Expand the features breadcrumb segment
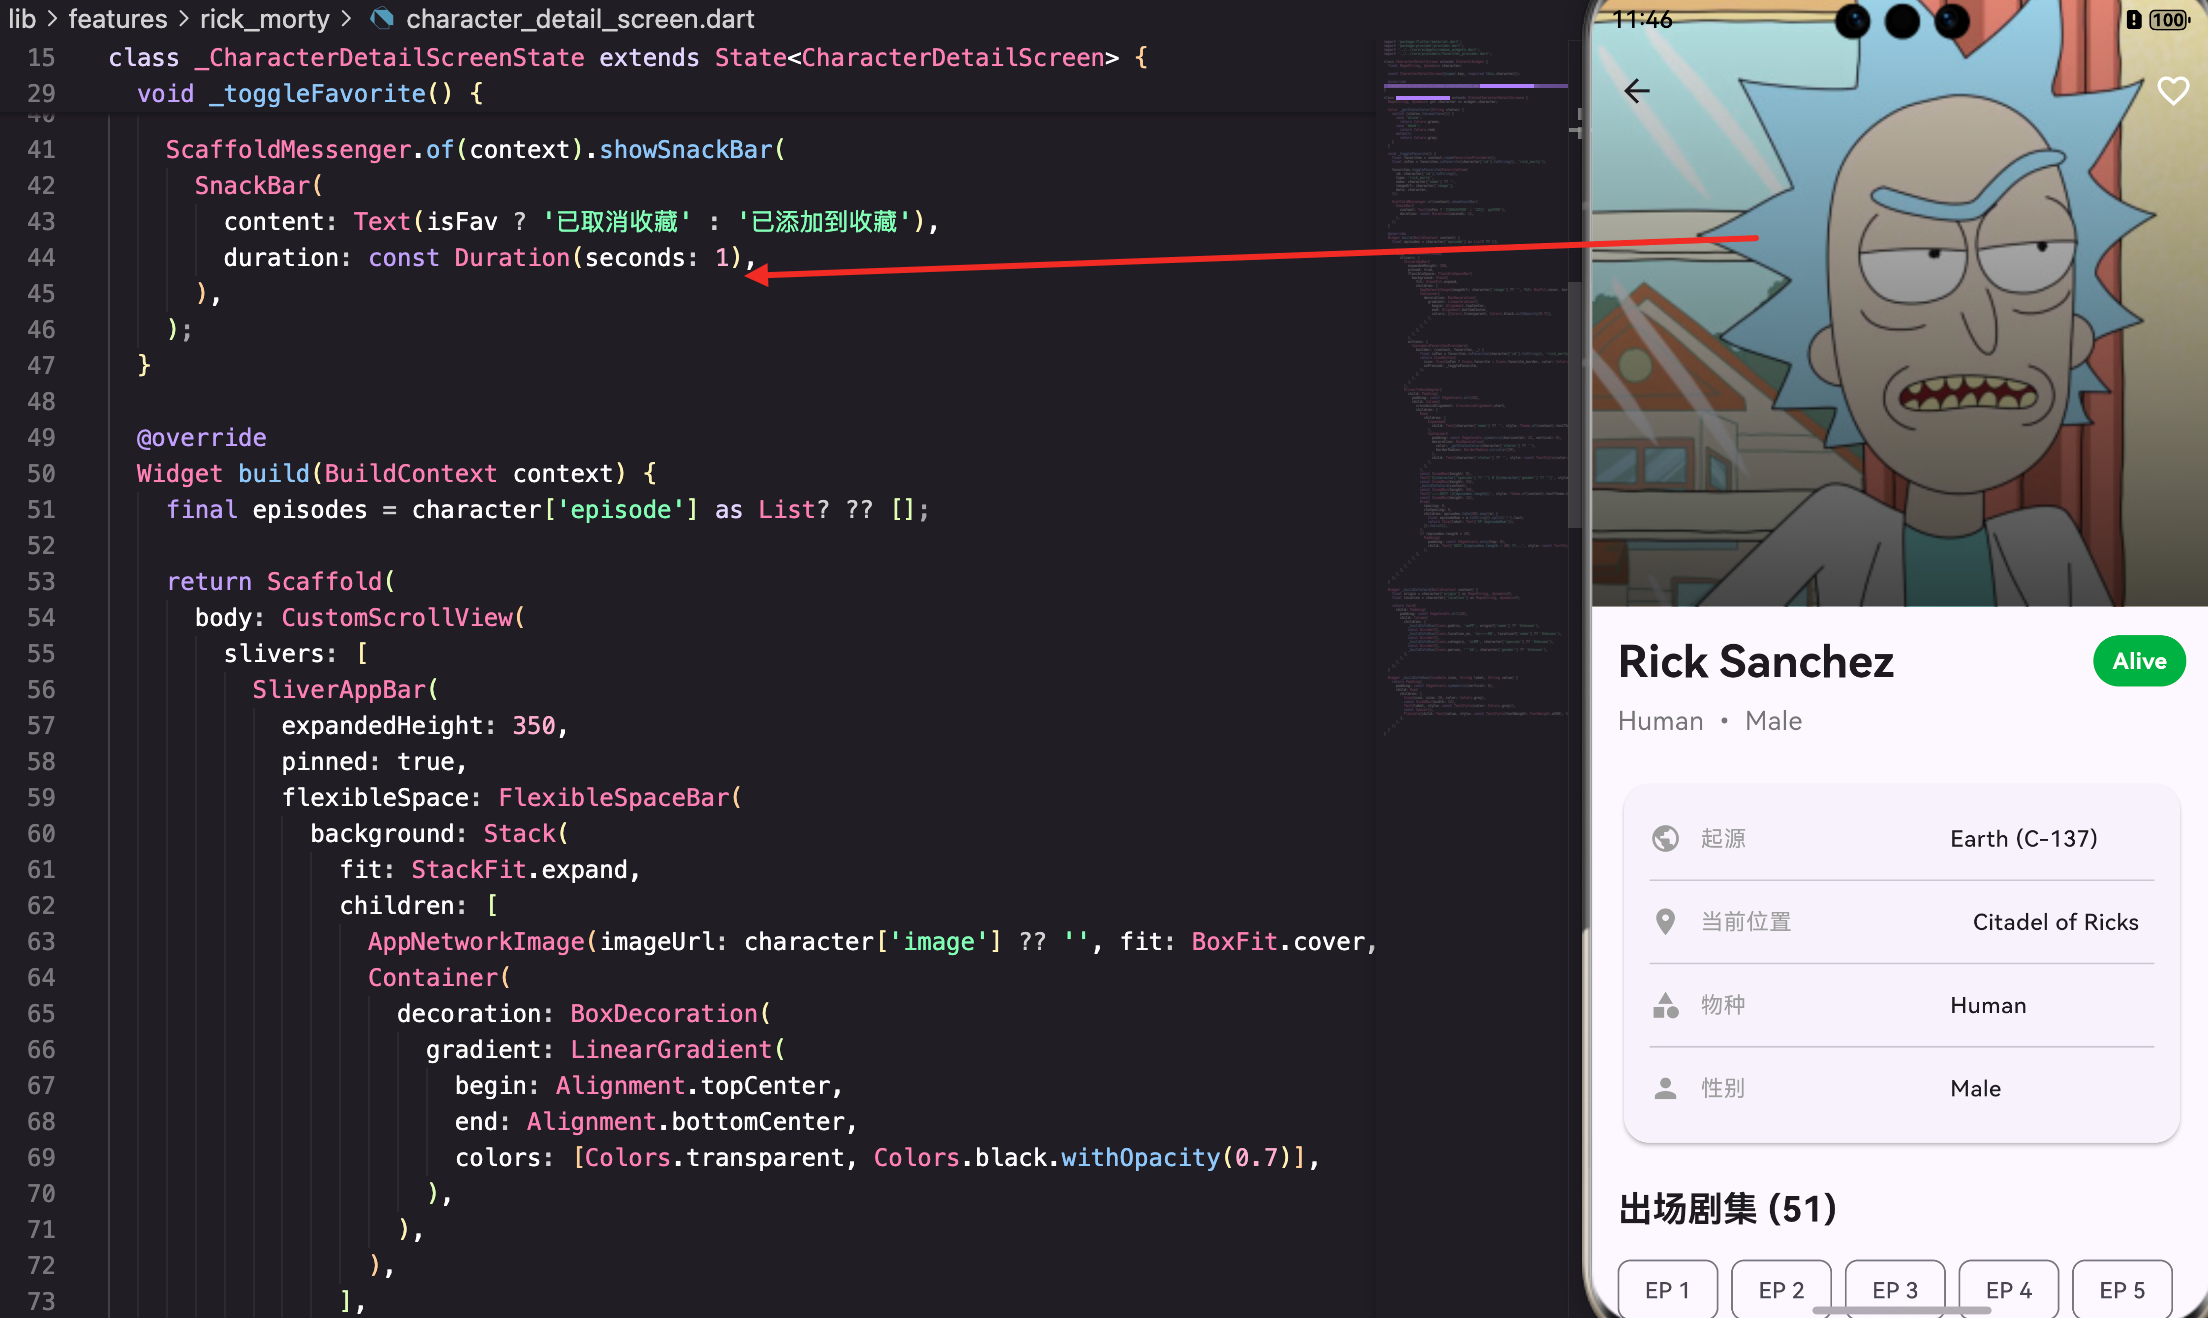2208x1318 pixels. click(117, 18)
